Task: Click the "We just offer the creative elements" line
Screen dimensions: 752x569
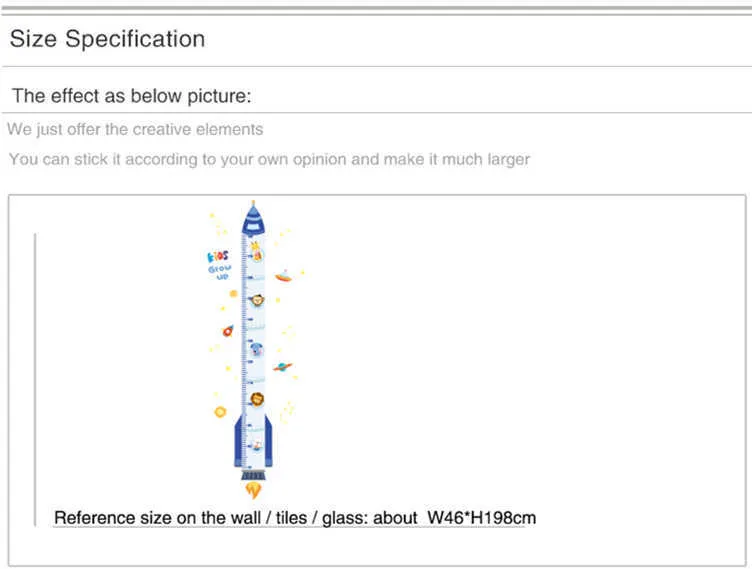Action: point(135,130)
